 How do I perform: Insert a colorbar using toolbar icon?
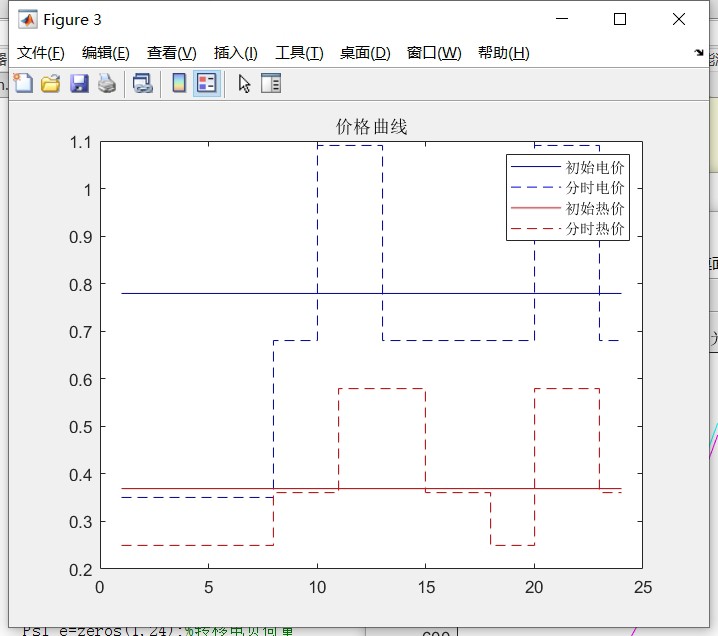179,84
